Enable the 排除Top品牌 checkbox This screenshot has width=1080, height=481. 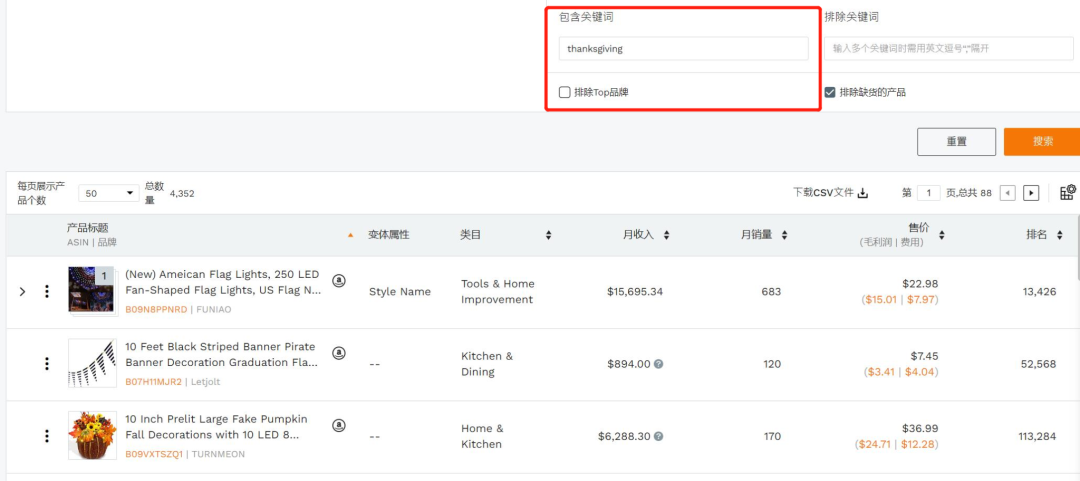click(565, 92)
